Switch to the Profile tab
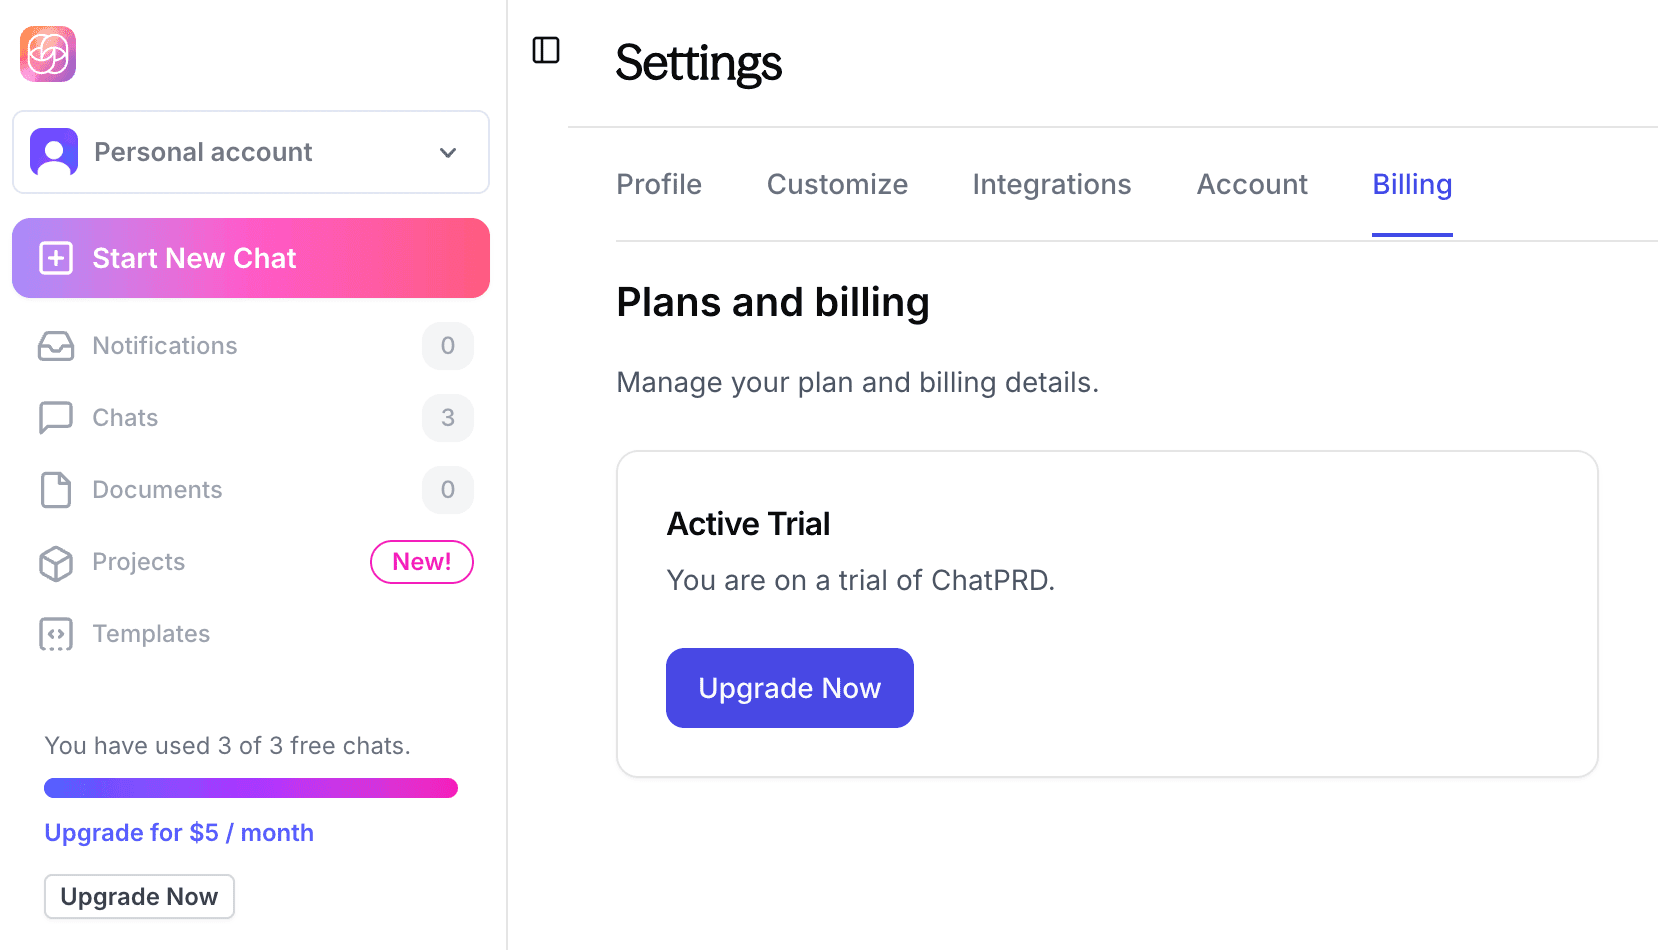 (659, 184)
